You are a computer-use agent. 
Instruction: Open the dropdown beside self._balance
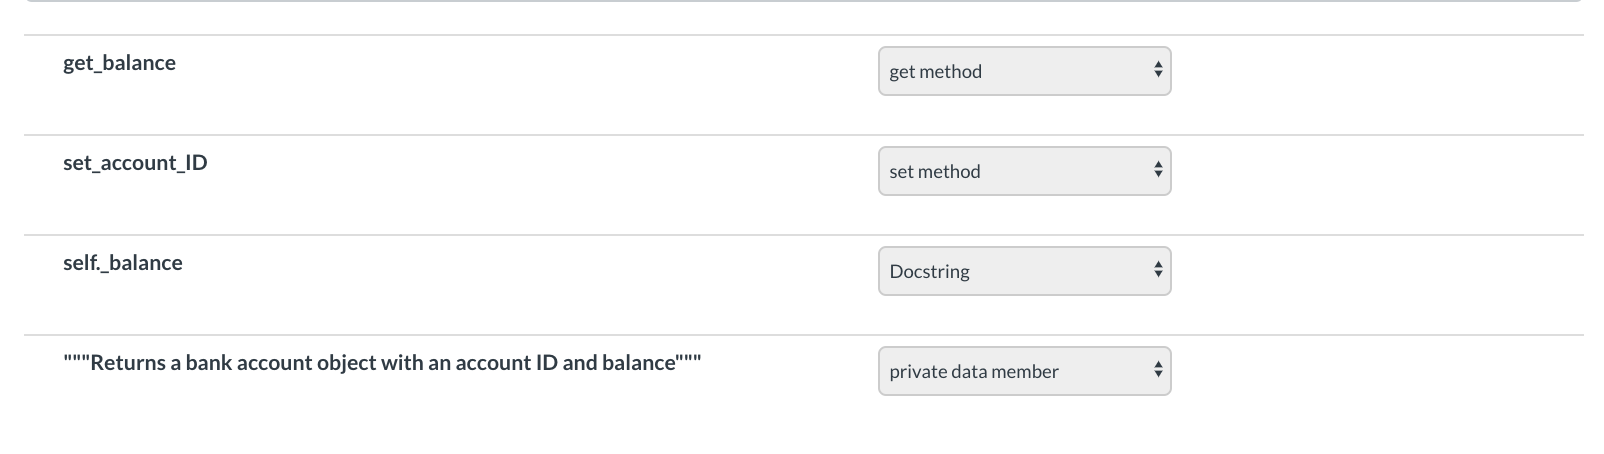pos(1023,271)
